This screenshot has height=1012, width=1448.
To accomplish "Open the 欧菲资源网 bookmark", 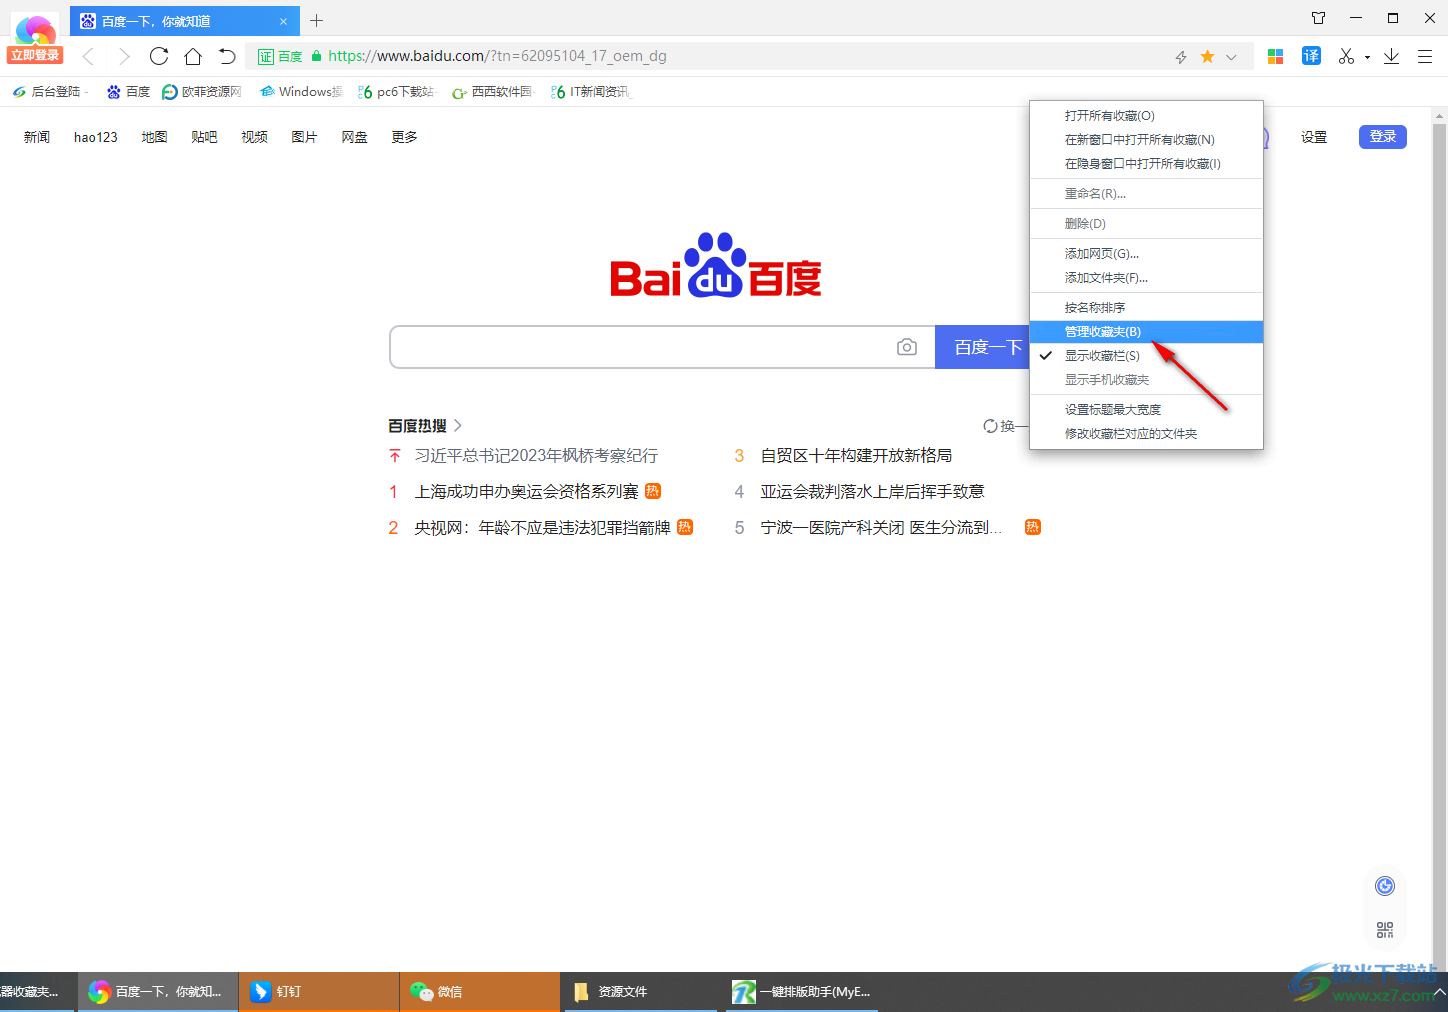I will [x=202, y=91].
